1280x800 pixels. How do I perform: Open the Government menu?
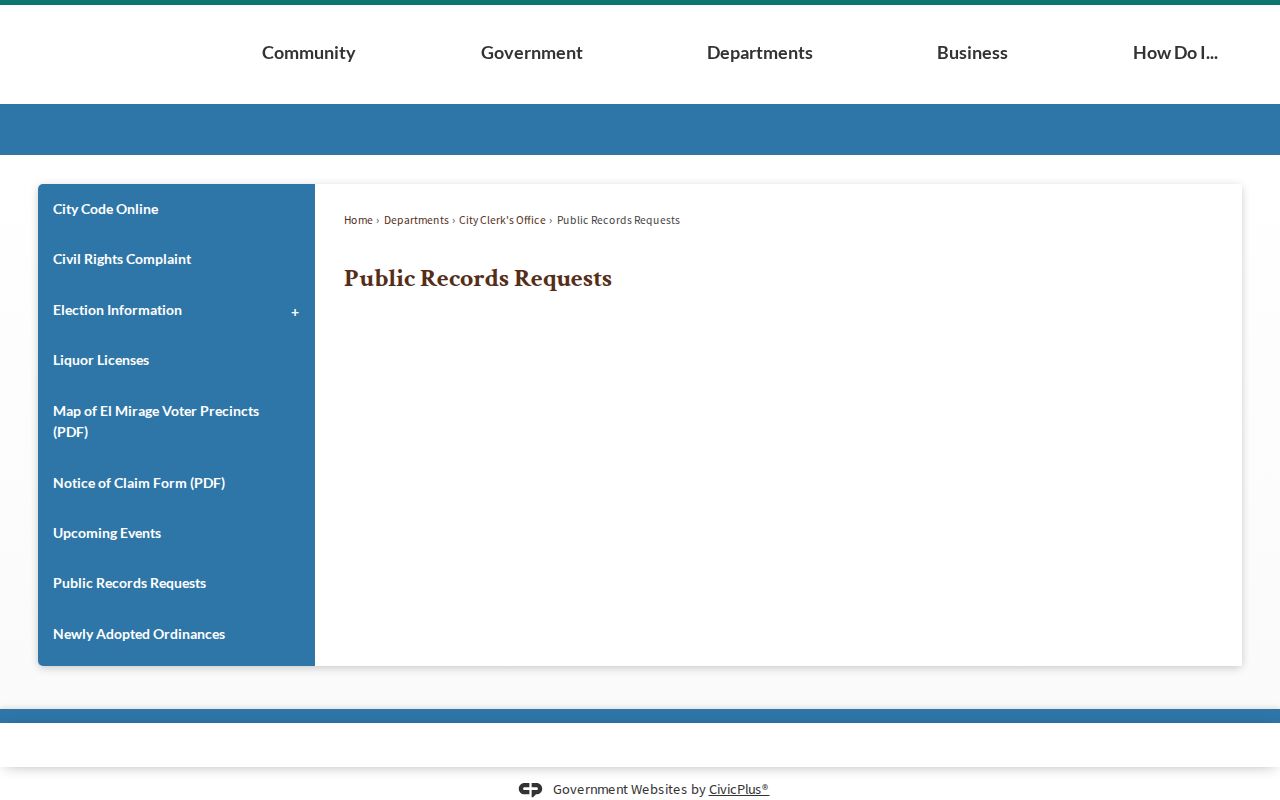531,53
